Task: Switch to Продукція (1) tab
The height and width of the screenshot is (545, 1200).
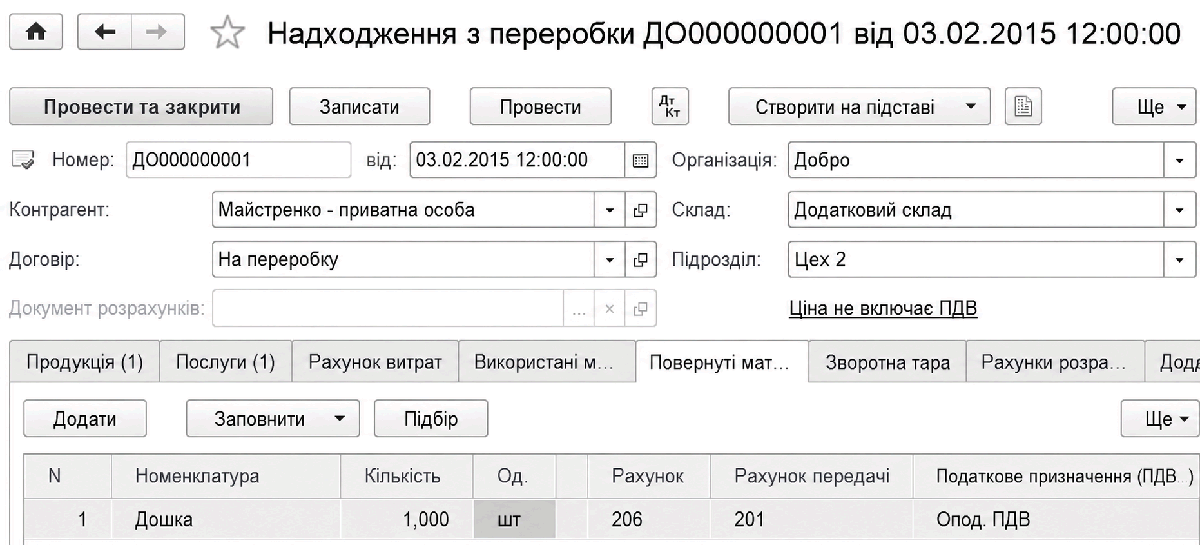Action: [84, 363]
